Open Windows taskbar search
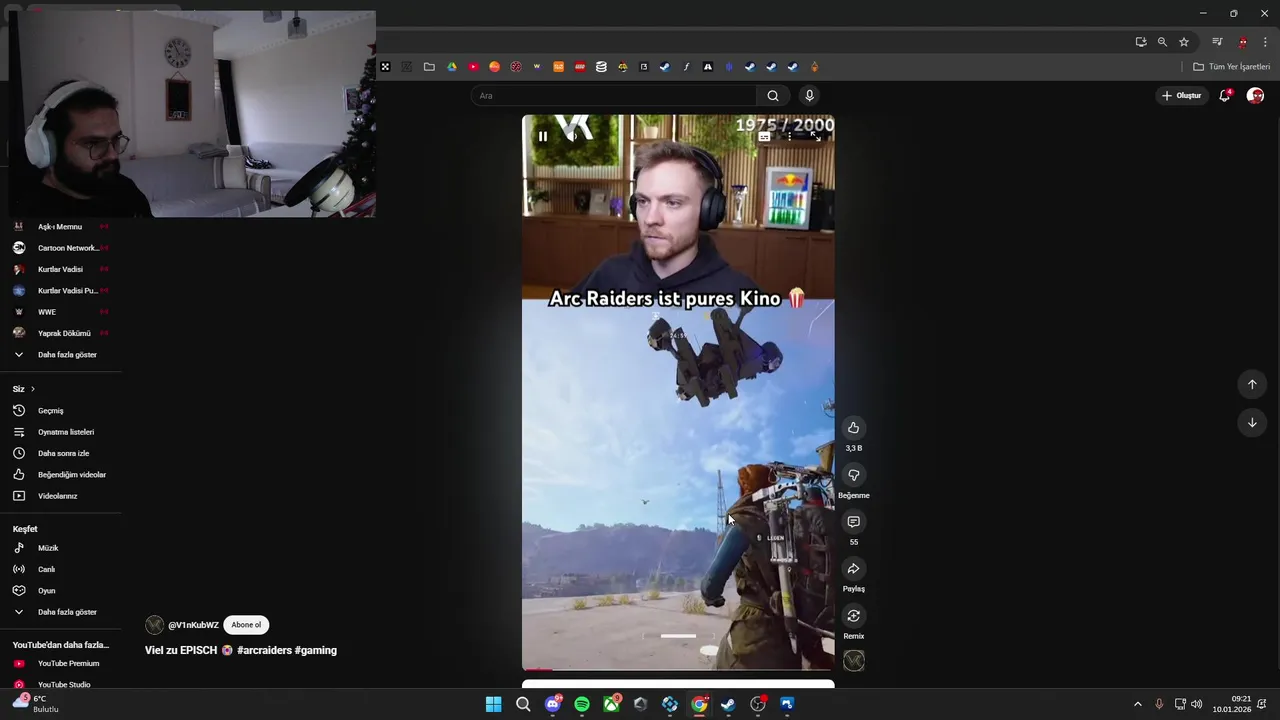This screenshot has width=1280, height=720. click(523, 704)
